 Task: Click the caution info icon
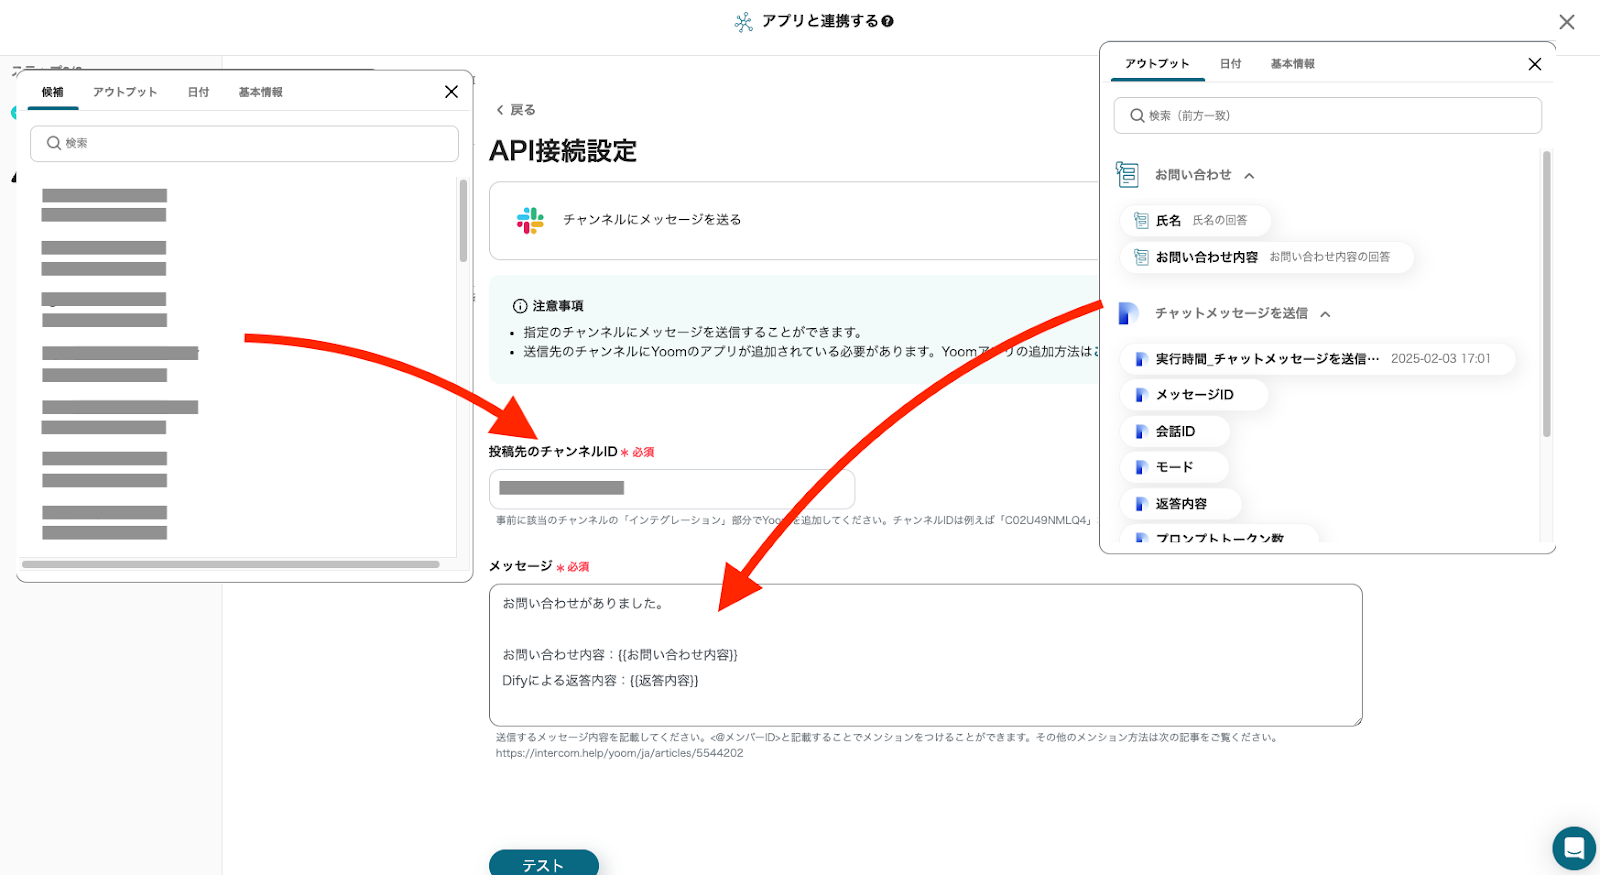[x=520, y=306]
